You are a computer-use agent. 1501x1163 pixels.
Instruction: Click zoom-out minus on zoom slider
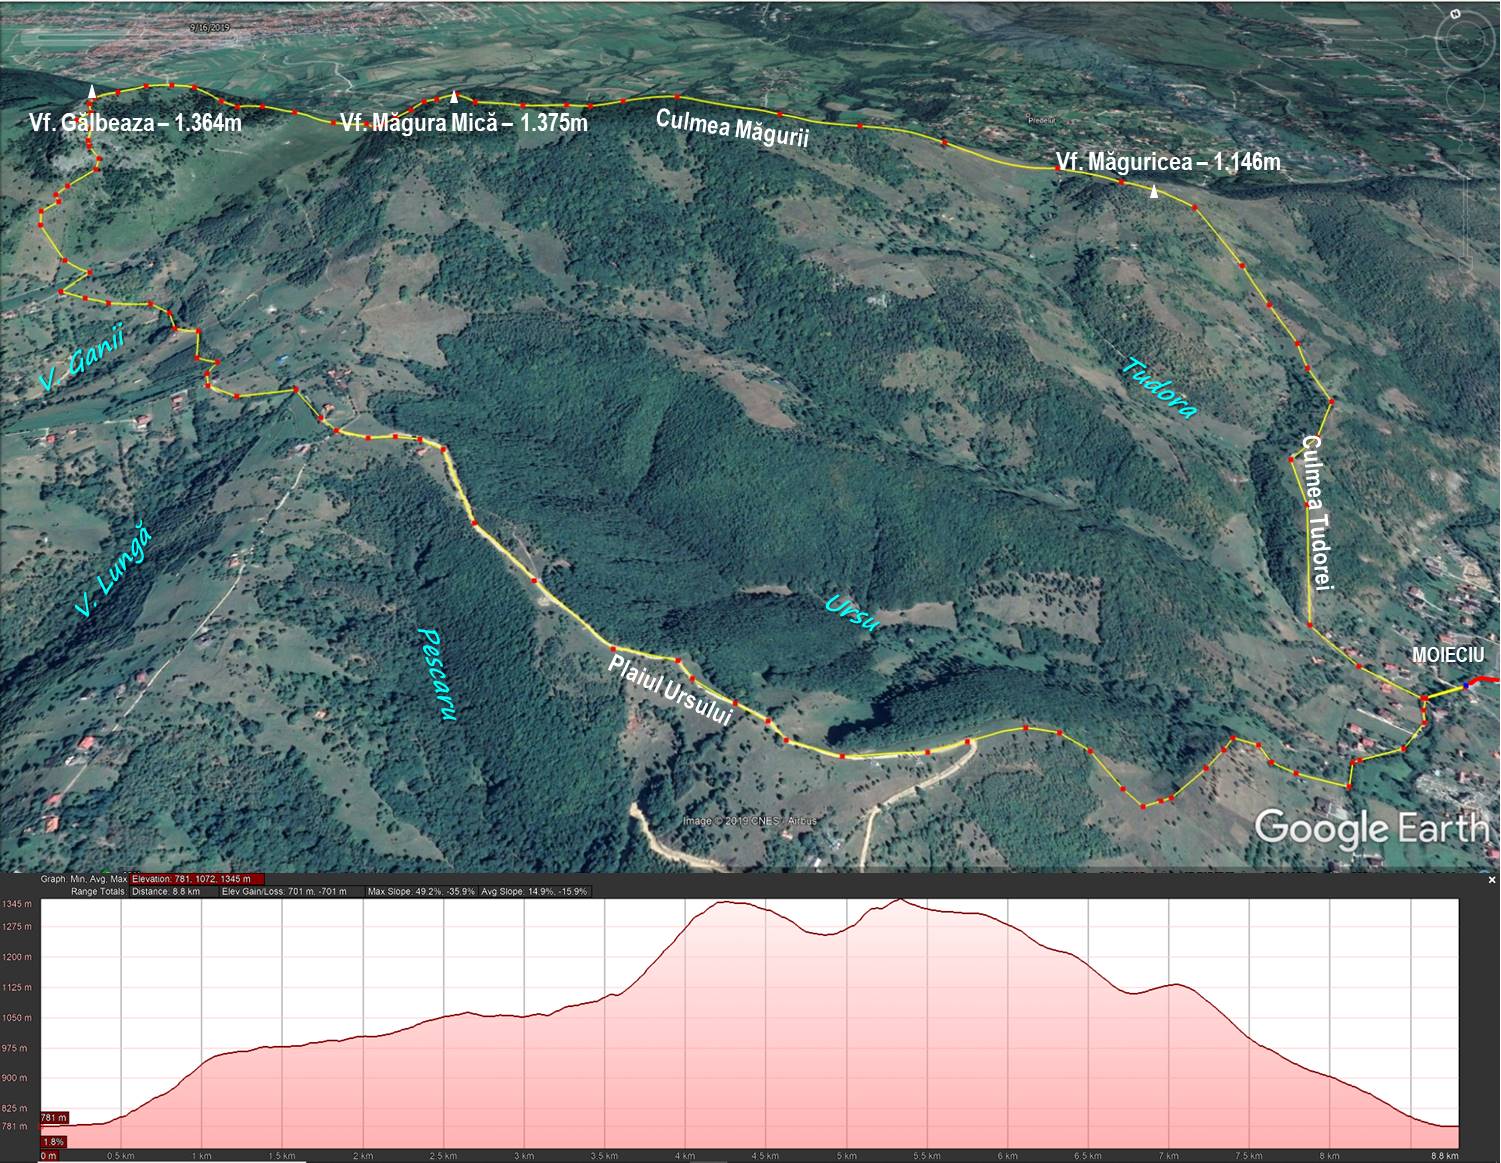[x=1465, y=264]
